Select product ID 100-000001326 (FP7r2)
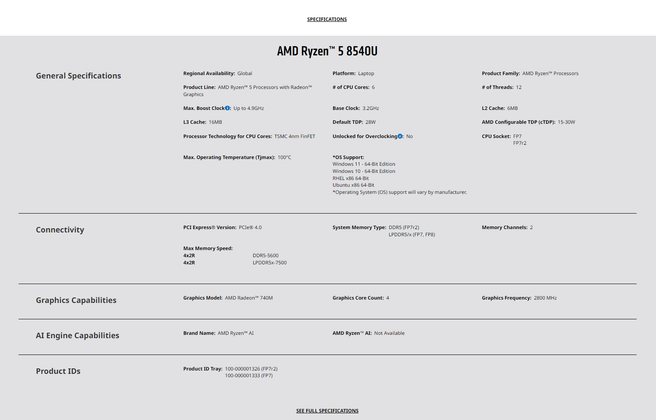Viewport: 656px width, 420px height. tap(251, 369)
